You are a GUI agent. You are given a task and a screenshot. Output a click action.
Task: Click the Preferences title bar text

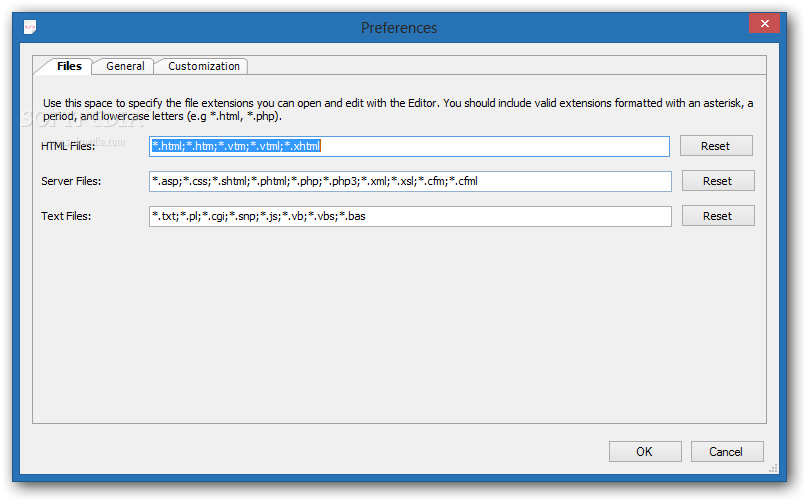tap(398, 28)
